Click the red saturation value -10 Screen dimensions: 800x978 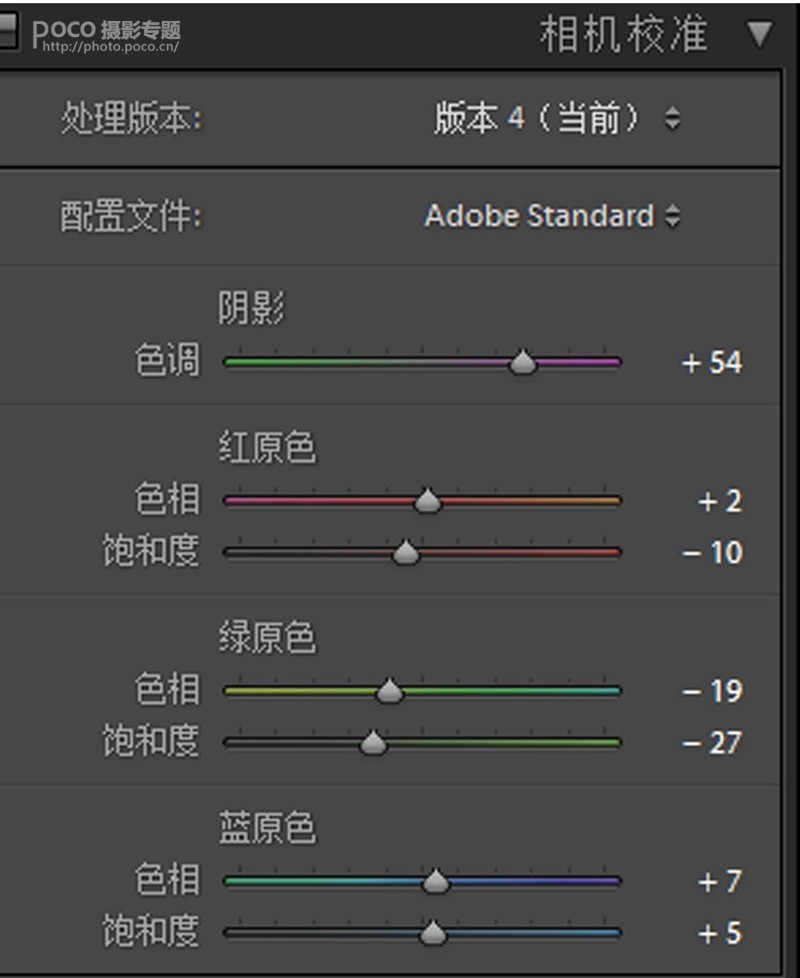pyautogui.click(x=711, y=553)
